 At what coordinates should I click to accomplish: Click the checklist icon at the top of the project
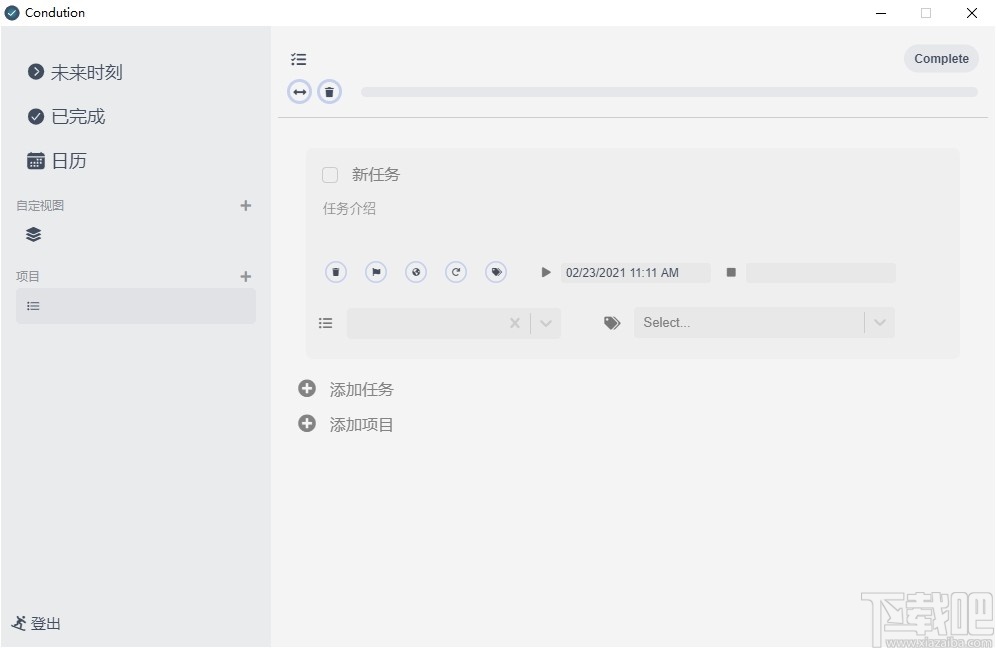tap(299, 59)
